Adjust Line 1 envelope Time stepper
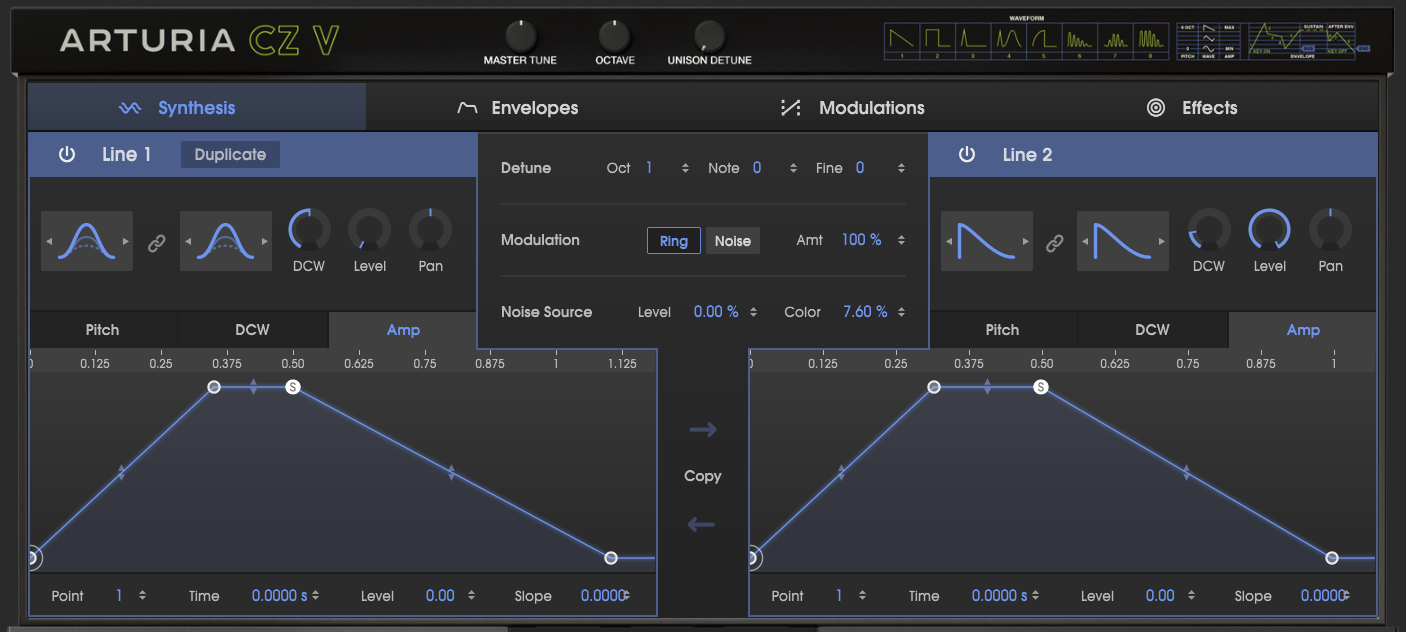This screenshot has width=1406, height=632. [x=316, y=595]
